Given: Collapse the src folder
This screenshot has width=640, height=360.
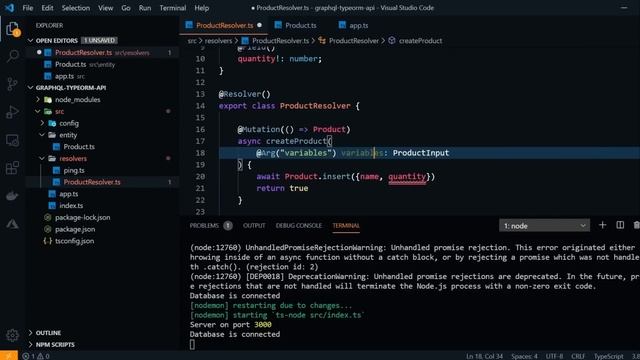Looking at the screenshot, I should (x=38, y=111).
